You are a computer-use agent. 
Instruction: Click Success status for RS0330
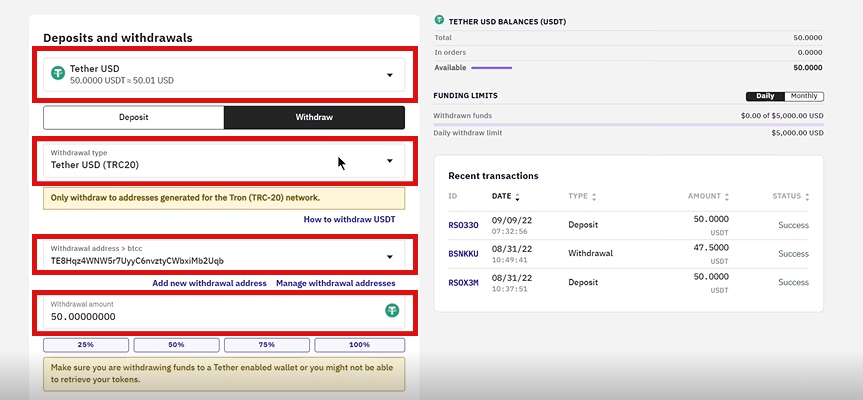pos(793,225)
